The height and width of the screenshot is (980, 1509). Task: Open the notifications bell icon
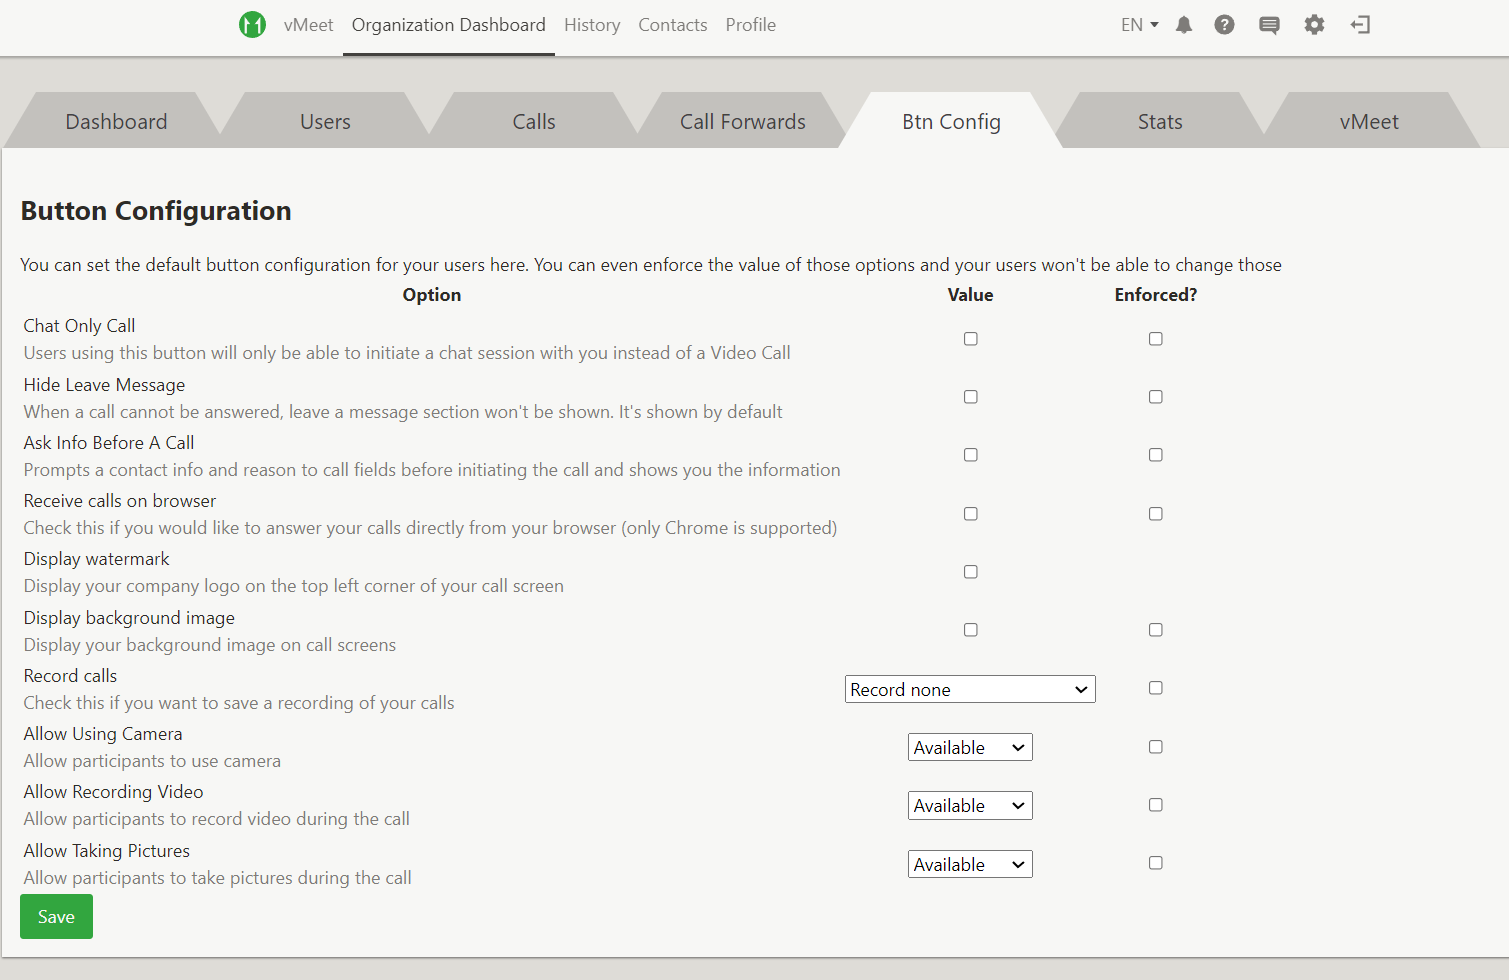click(1184, 25)
